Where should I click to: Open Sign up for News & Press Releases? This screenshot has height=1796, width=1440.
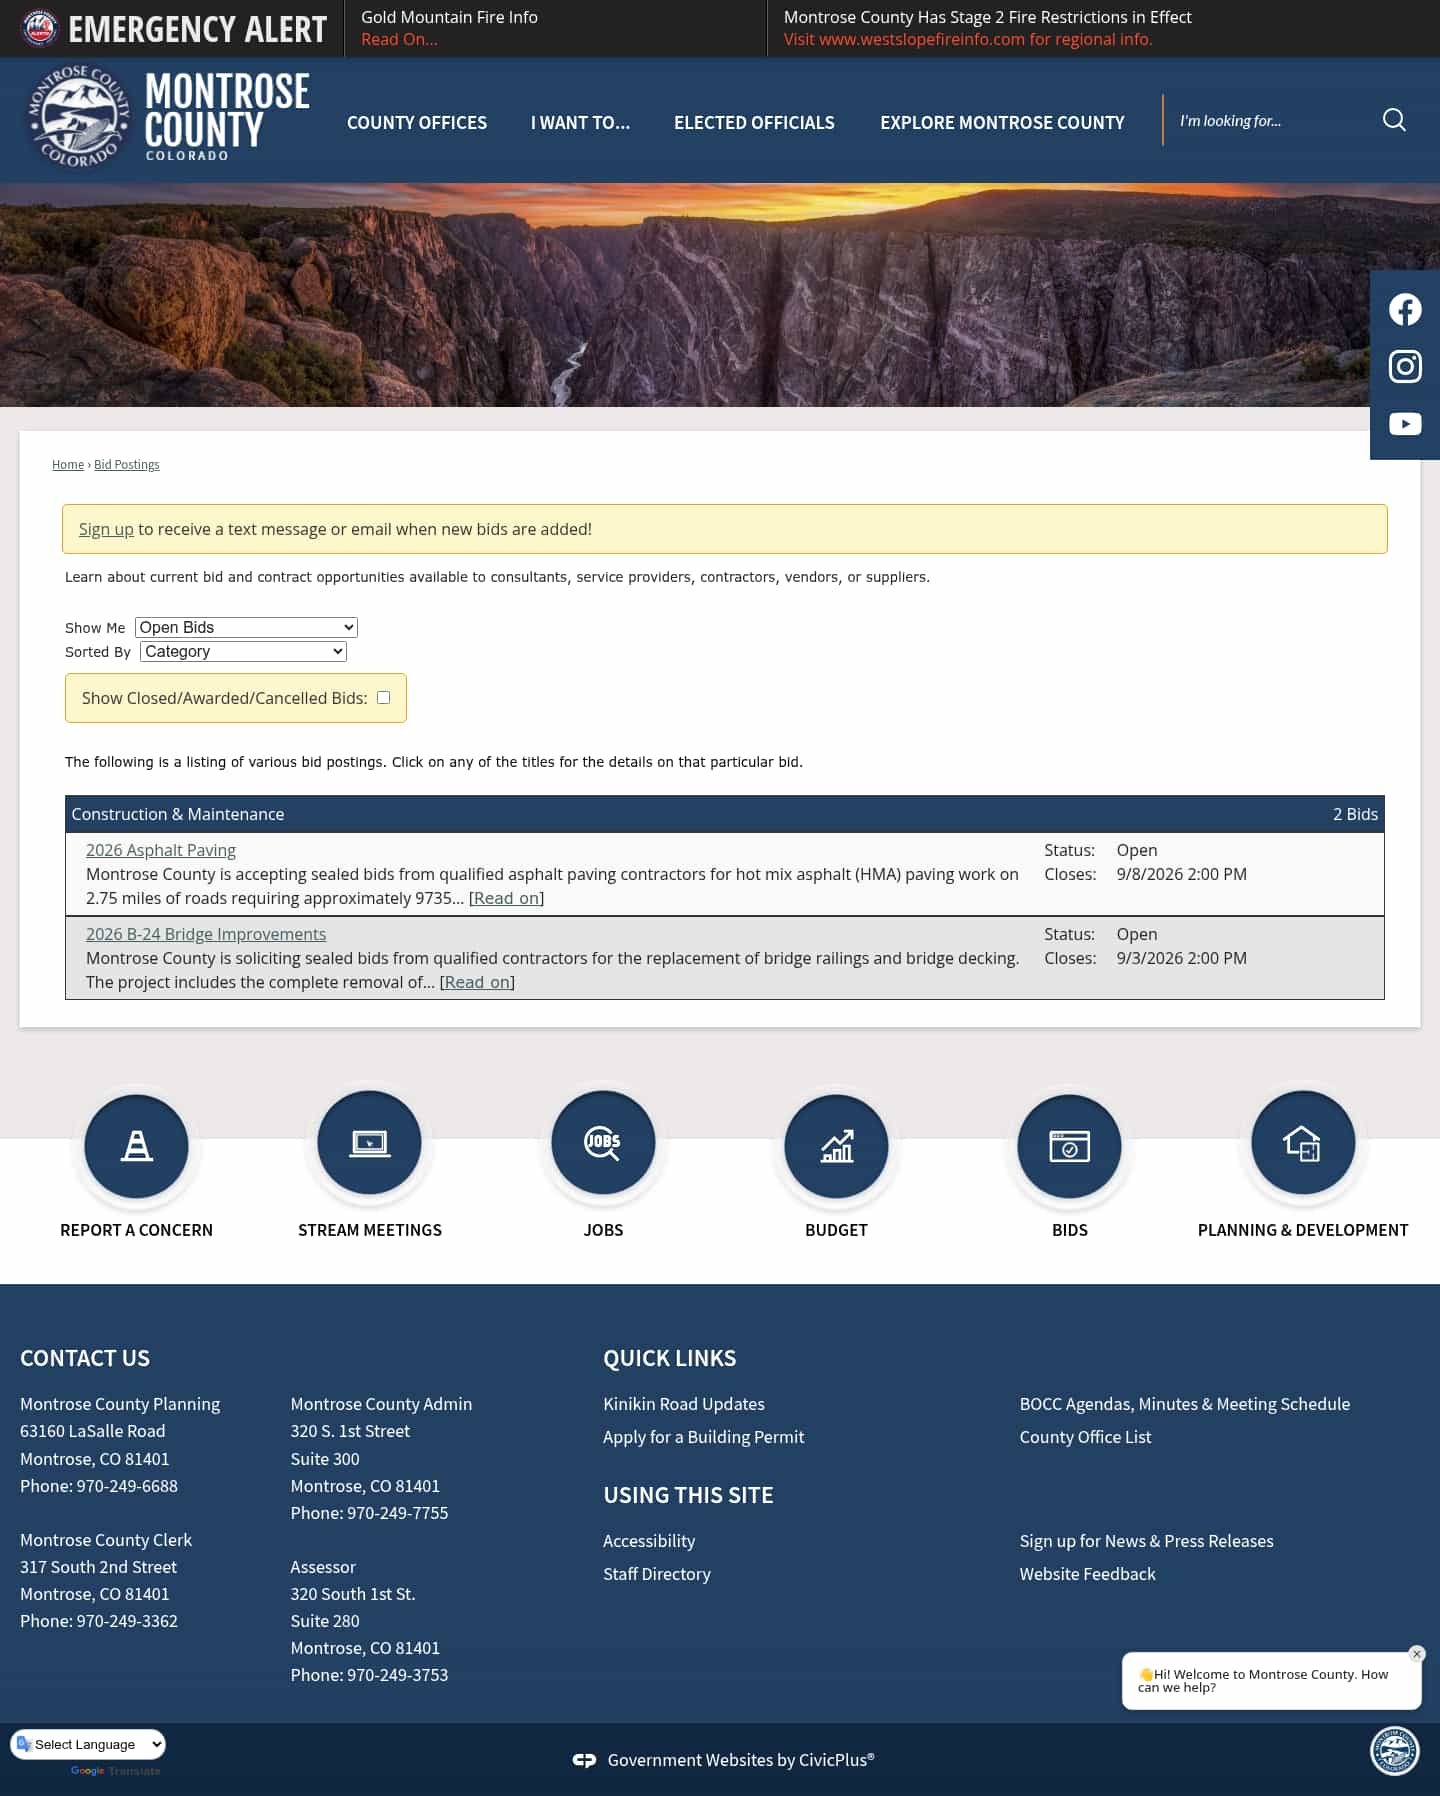1147,1541
